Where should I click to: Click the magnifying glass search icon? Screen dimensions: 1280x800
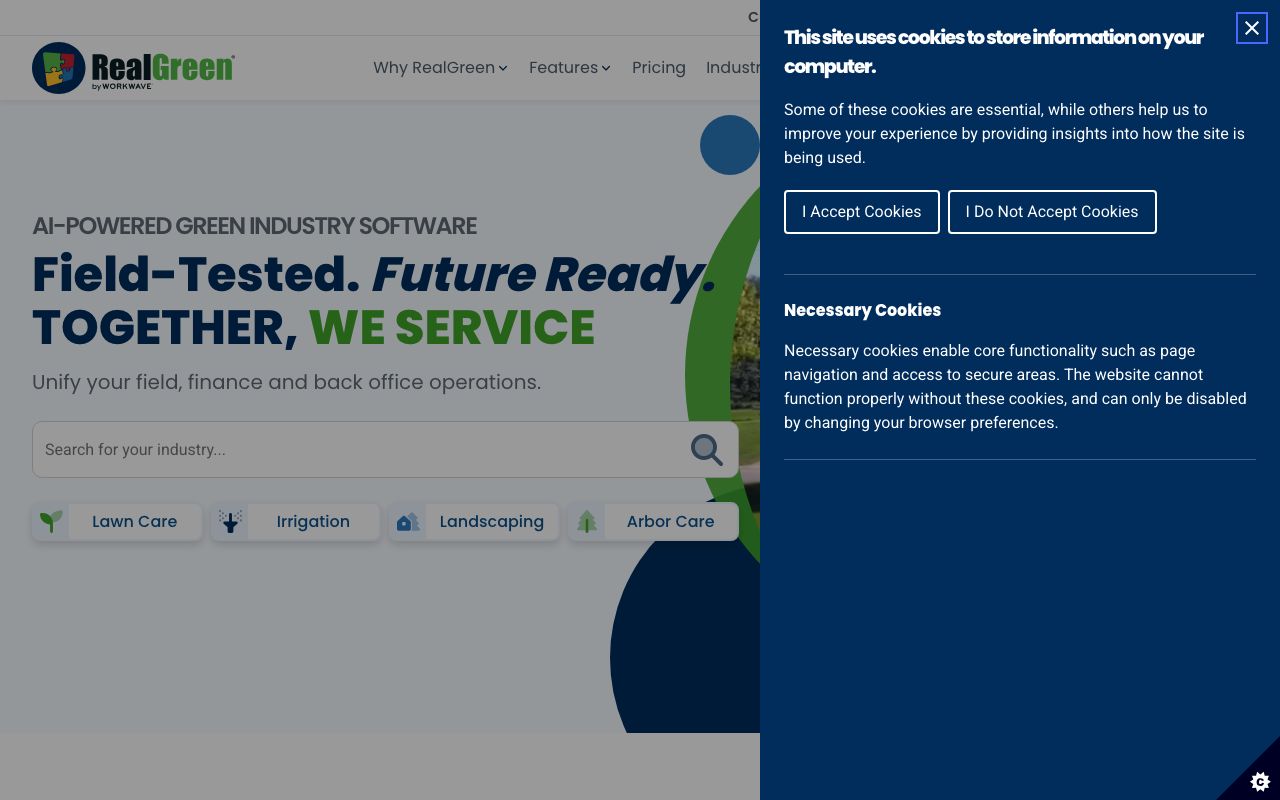pyautogui.click(x=706, y=450)
